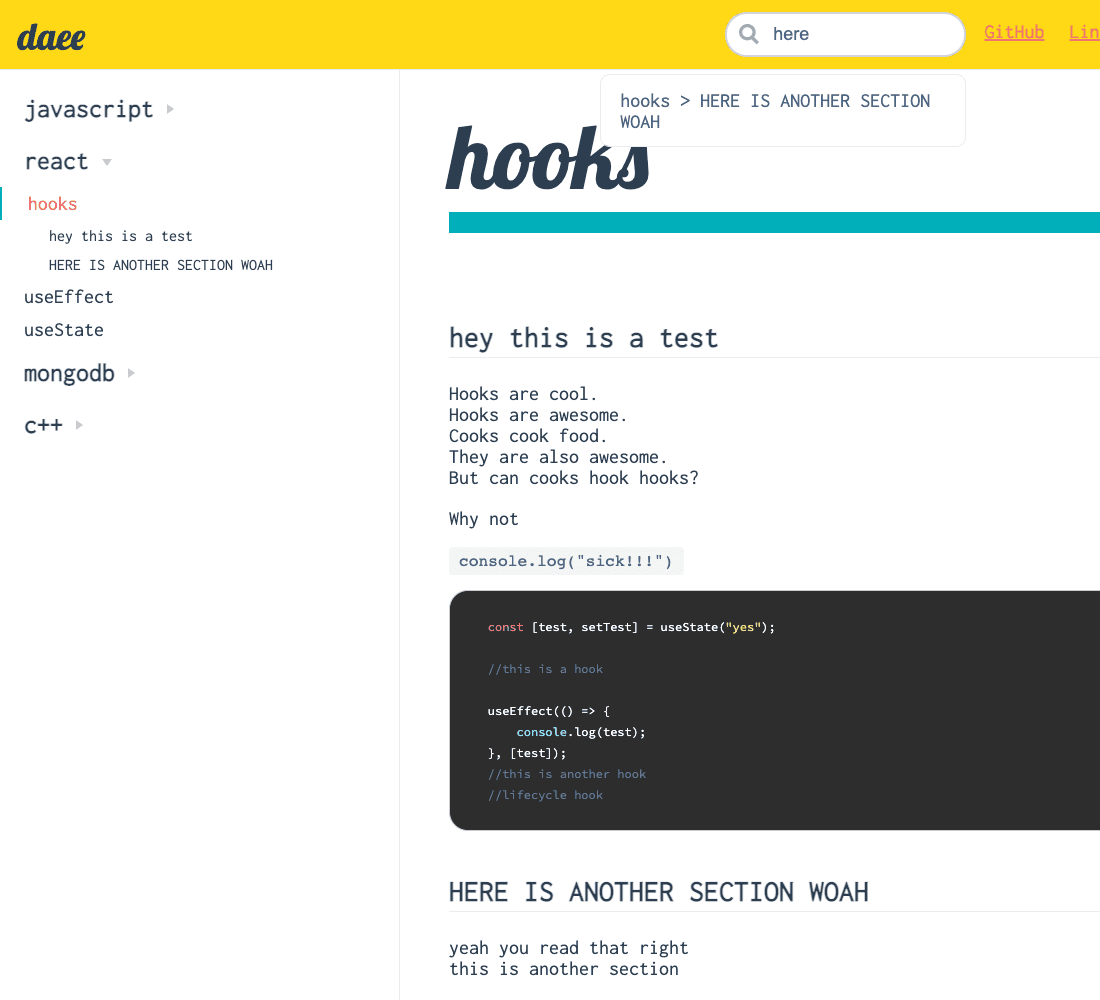Open the useState sidebar page
Viewport: 1100px width, 1000px height.
pyautogui.click(x=64, y=330)
